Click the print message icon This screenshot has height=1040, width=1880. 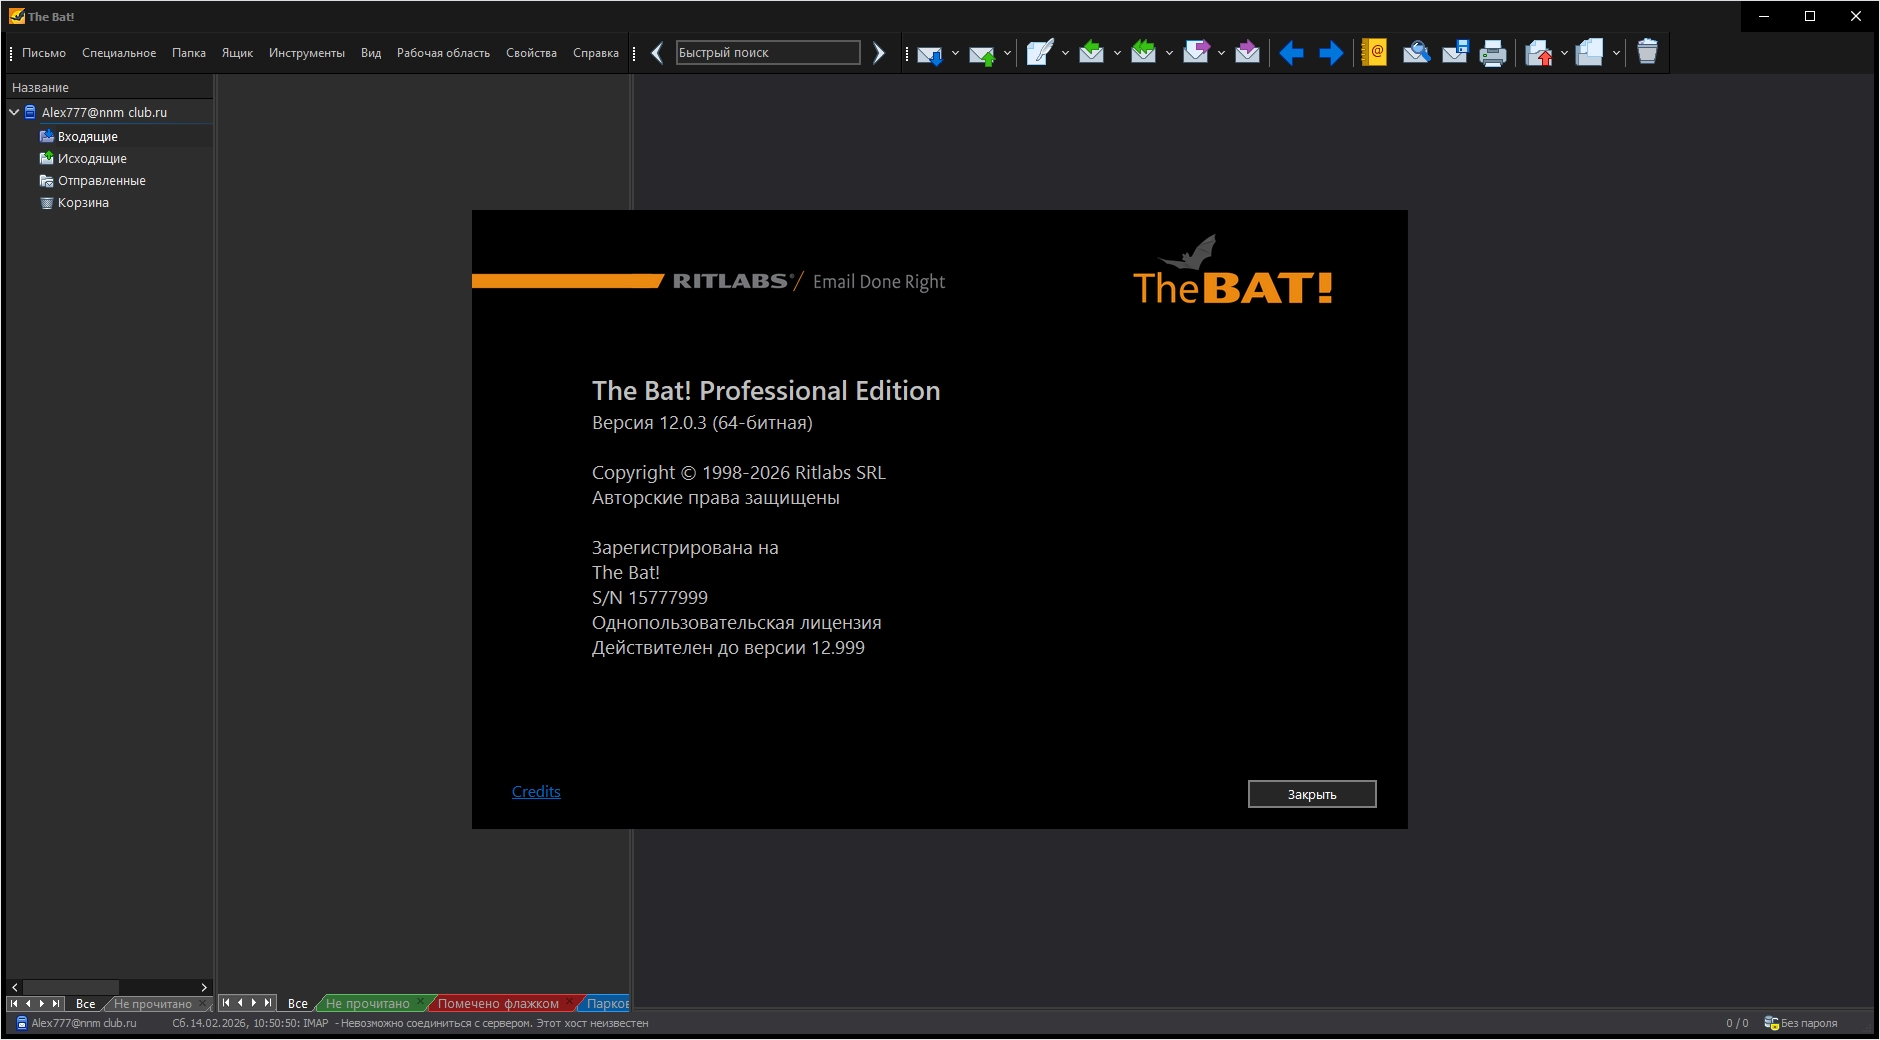pyautogui.click(x=1492, y=53)
